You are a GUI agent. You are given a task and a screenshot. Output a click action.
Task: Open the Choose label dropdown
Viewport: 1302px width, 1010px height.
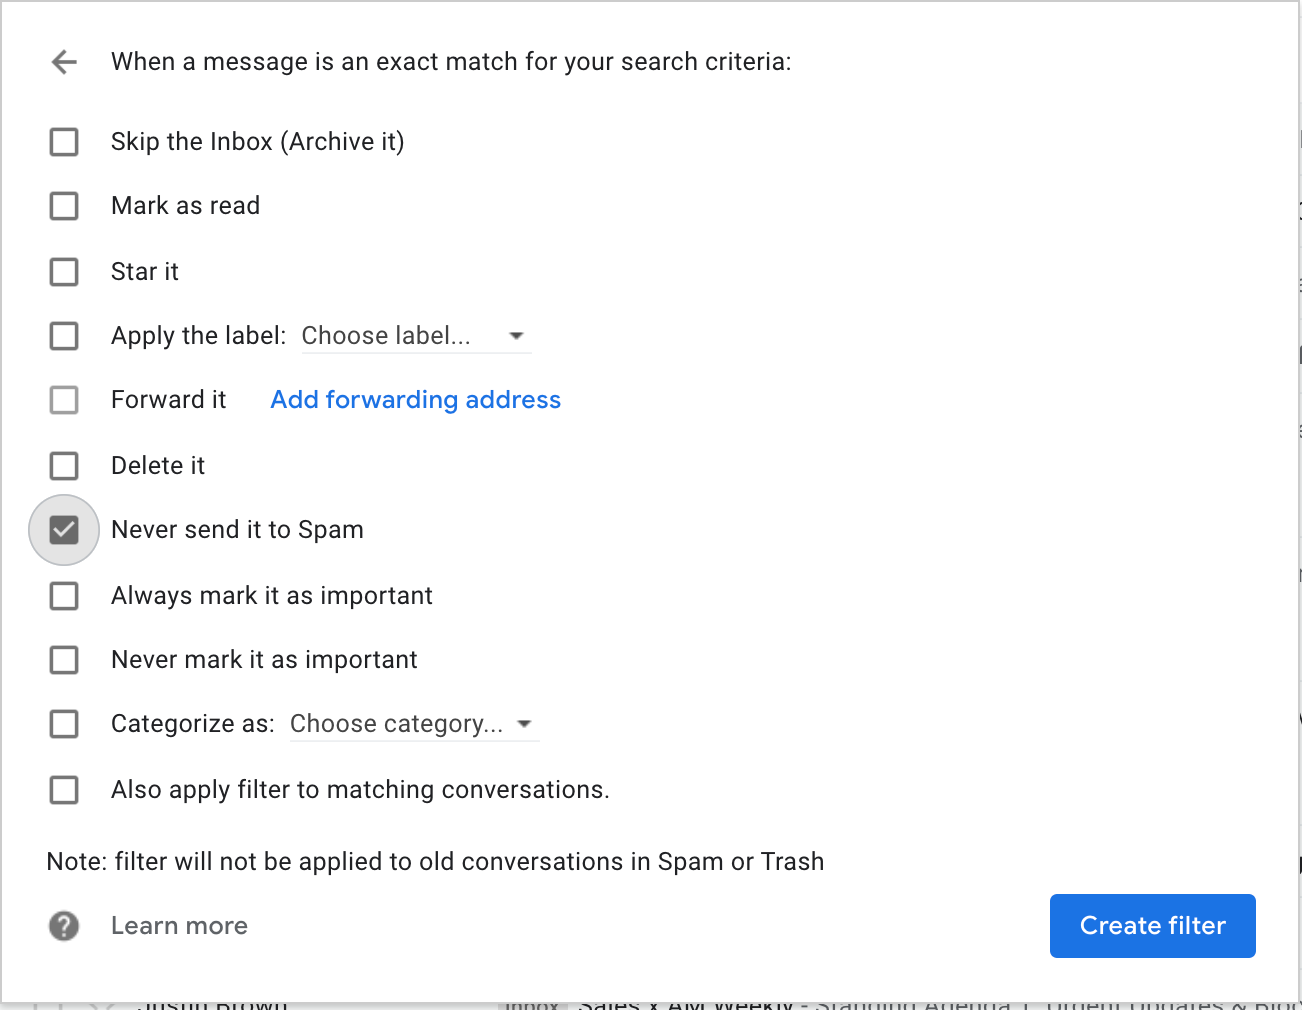point(416,336)
